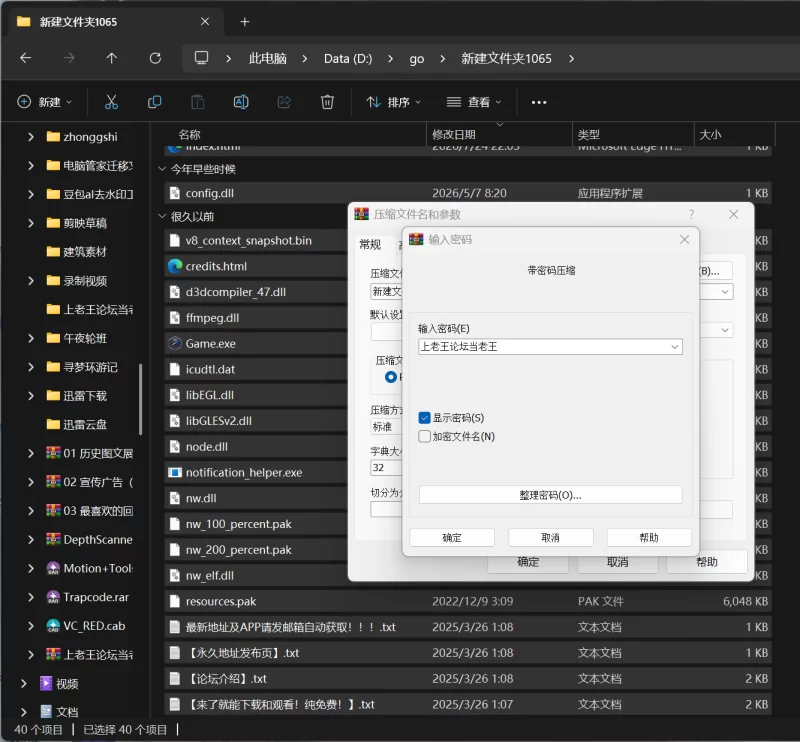The height and width of the screenshot is (742, 800).
Task: Select VC_RED.cab in the sidebar
Action: pos(94,626)
